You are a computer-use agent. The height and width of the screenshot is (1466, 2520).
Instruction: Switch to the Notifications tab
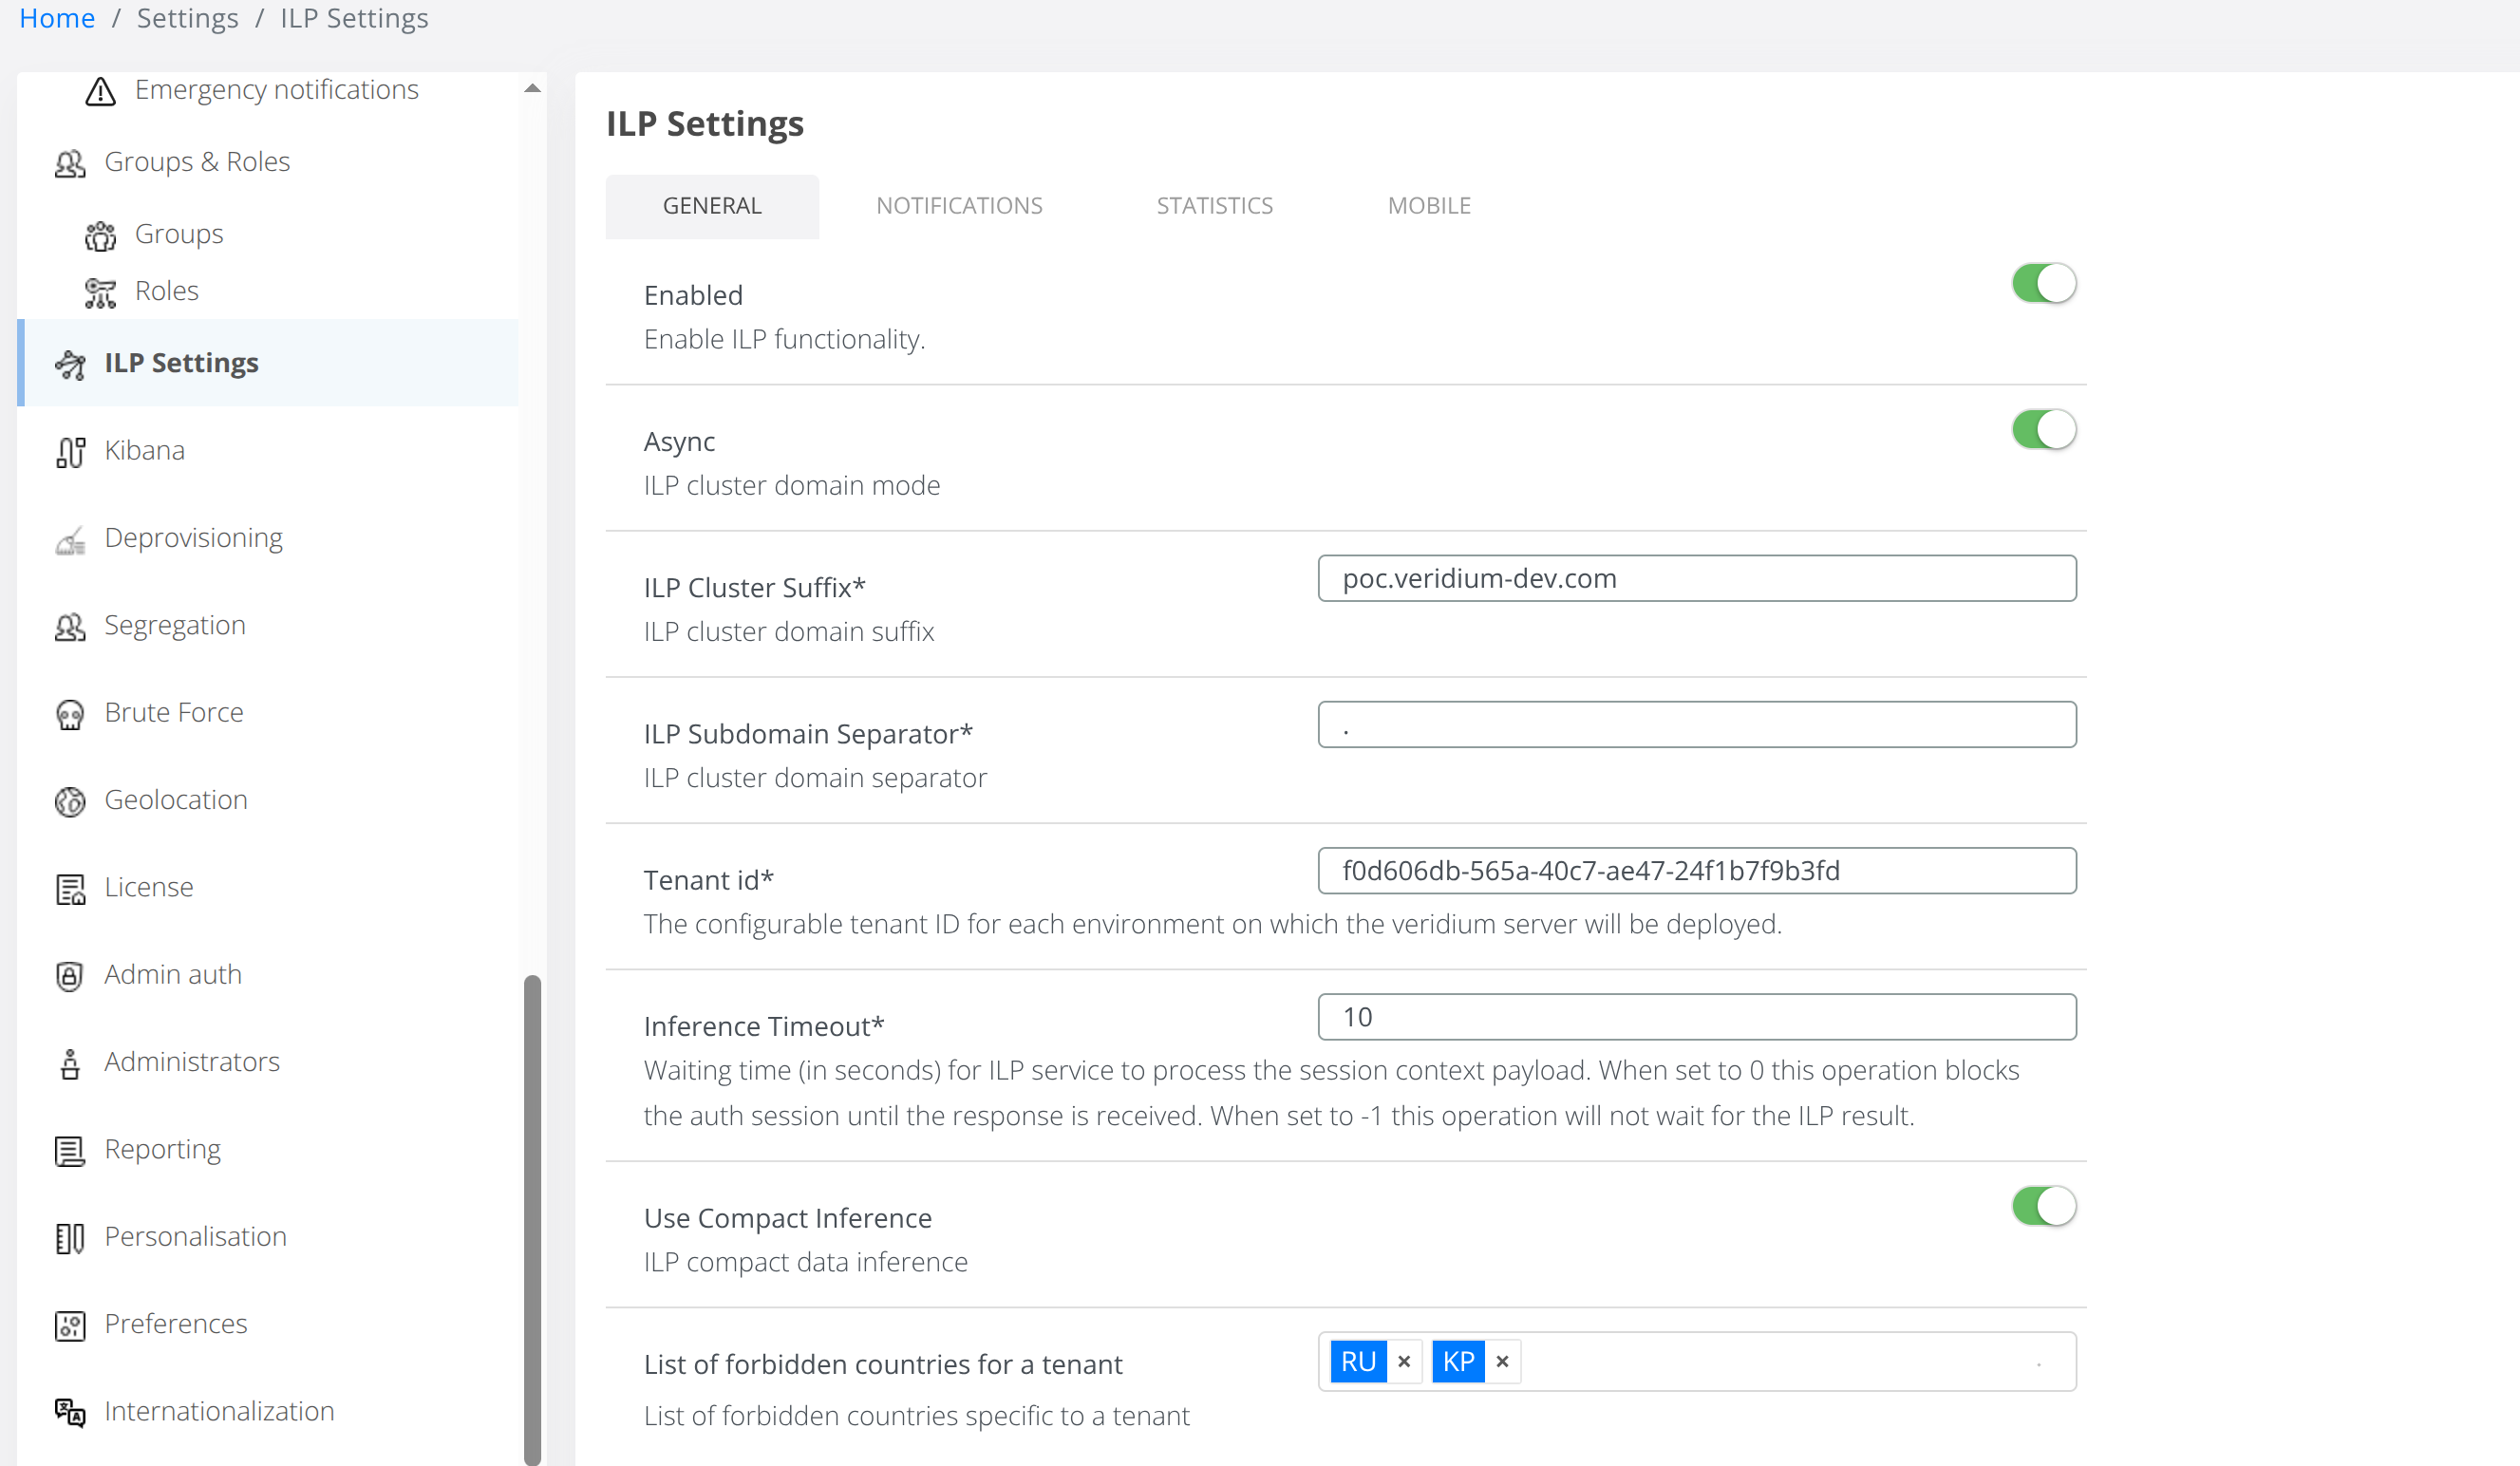point(959,206)
